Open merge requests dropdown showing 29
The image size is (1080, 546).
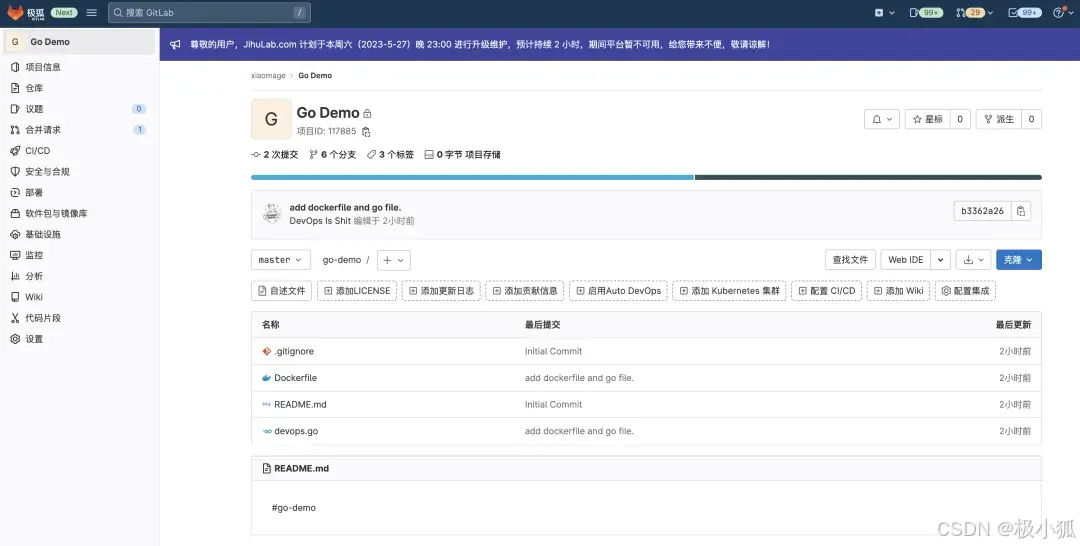(x=975, y=12)
